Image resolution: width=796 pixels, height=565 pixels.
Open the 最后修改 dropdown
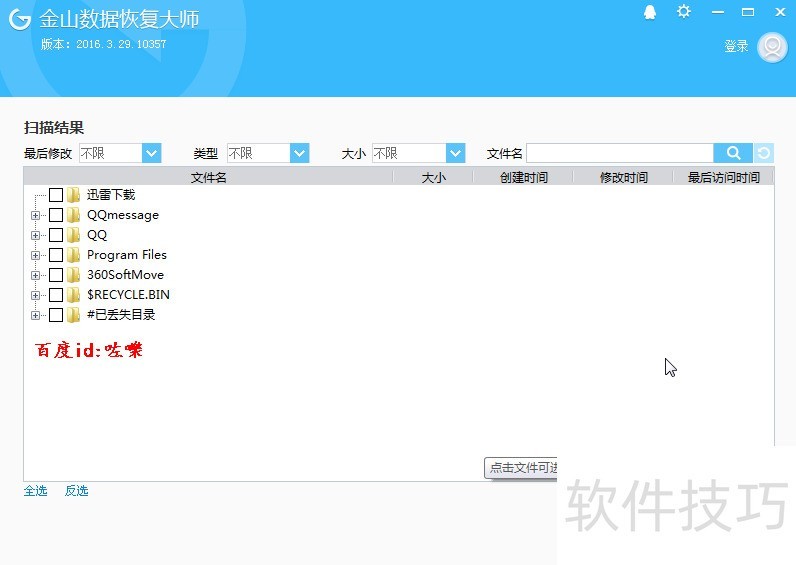[151, 153]
